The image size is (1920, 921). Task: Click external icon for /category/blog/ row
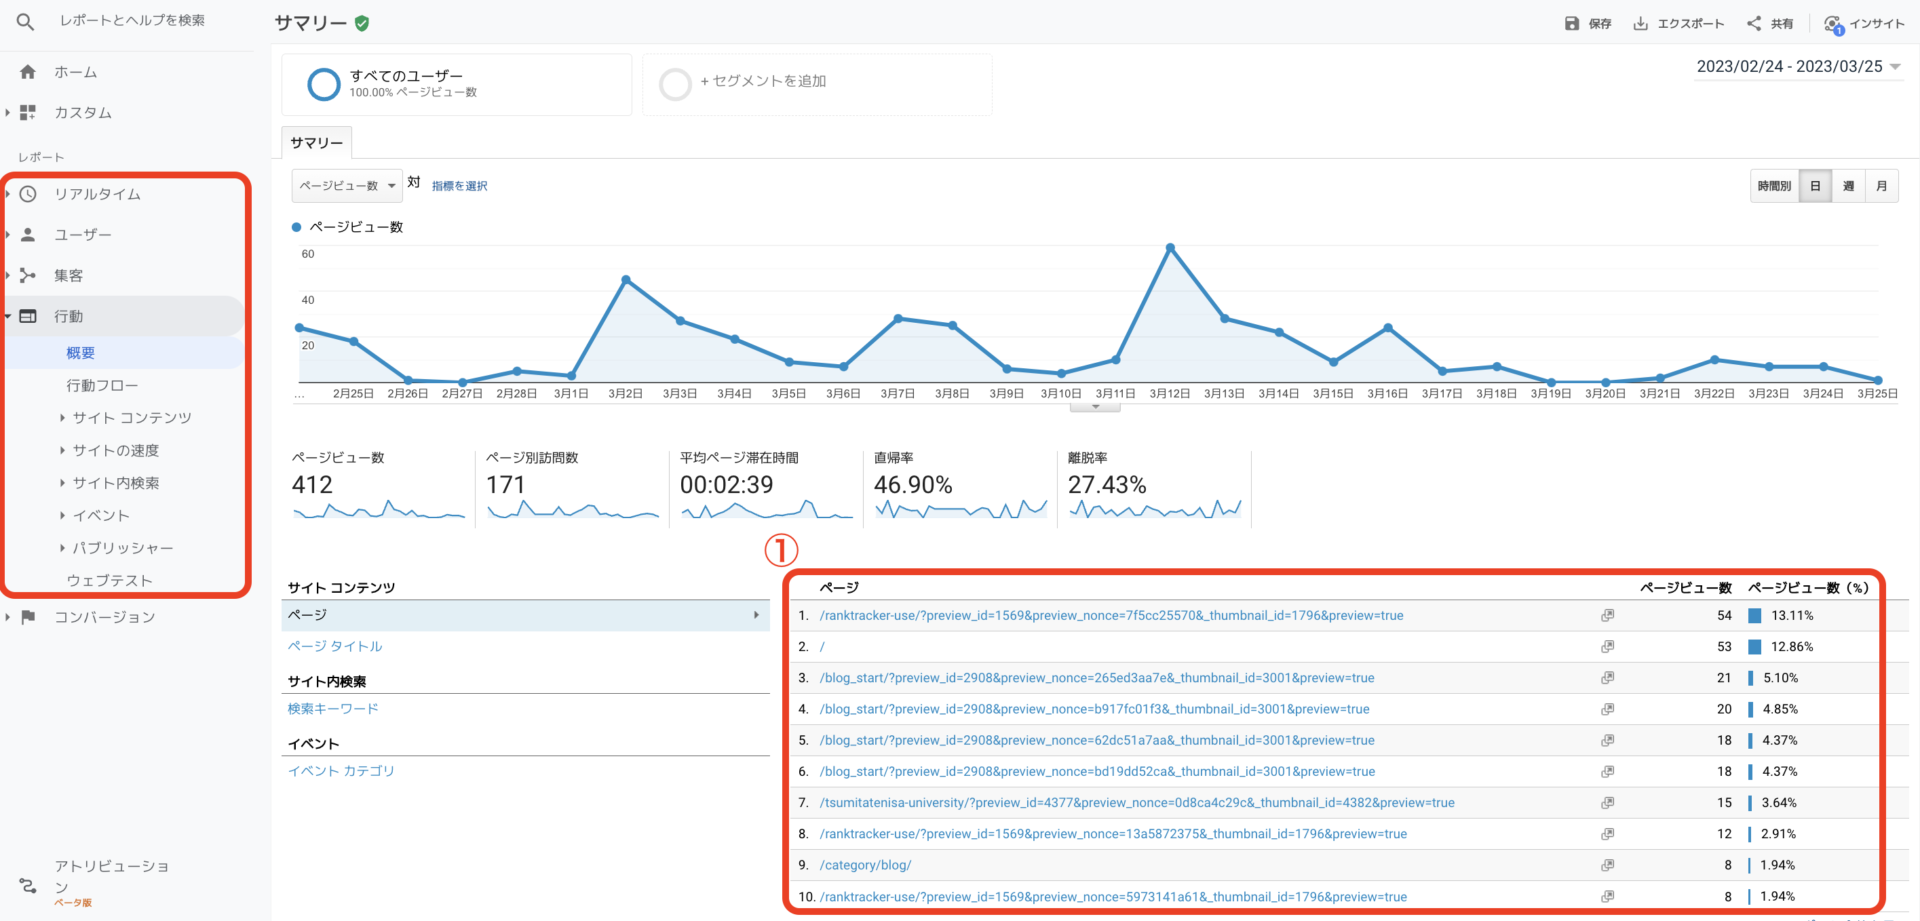pyautogui.click(x=1607, y=865)
